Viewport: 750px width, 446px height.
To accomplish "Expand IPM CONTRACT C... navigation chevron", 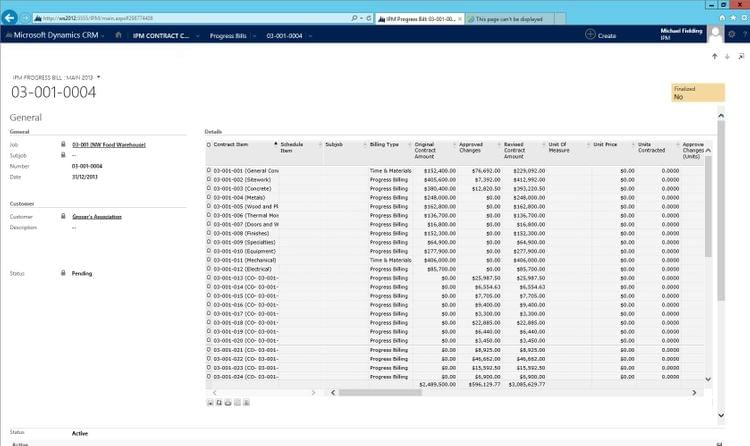I will [197, 36].
